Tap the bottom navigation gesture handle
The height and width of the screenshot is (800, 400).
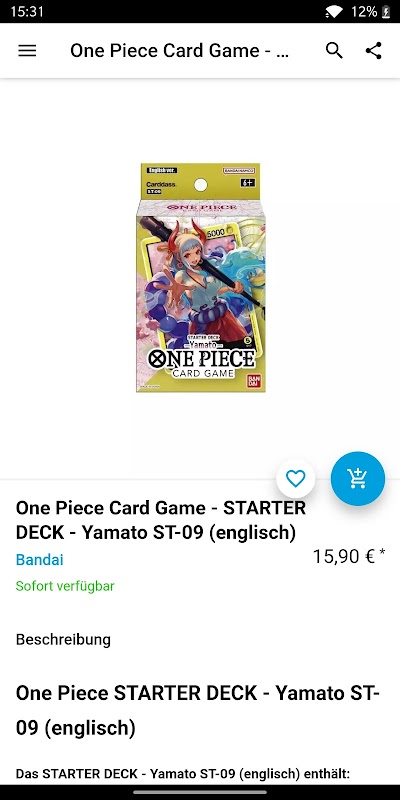200,792
